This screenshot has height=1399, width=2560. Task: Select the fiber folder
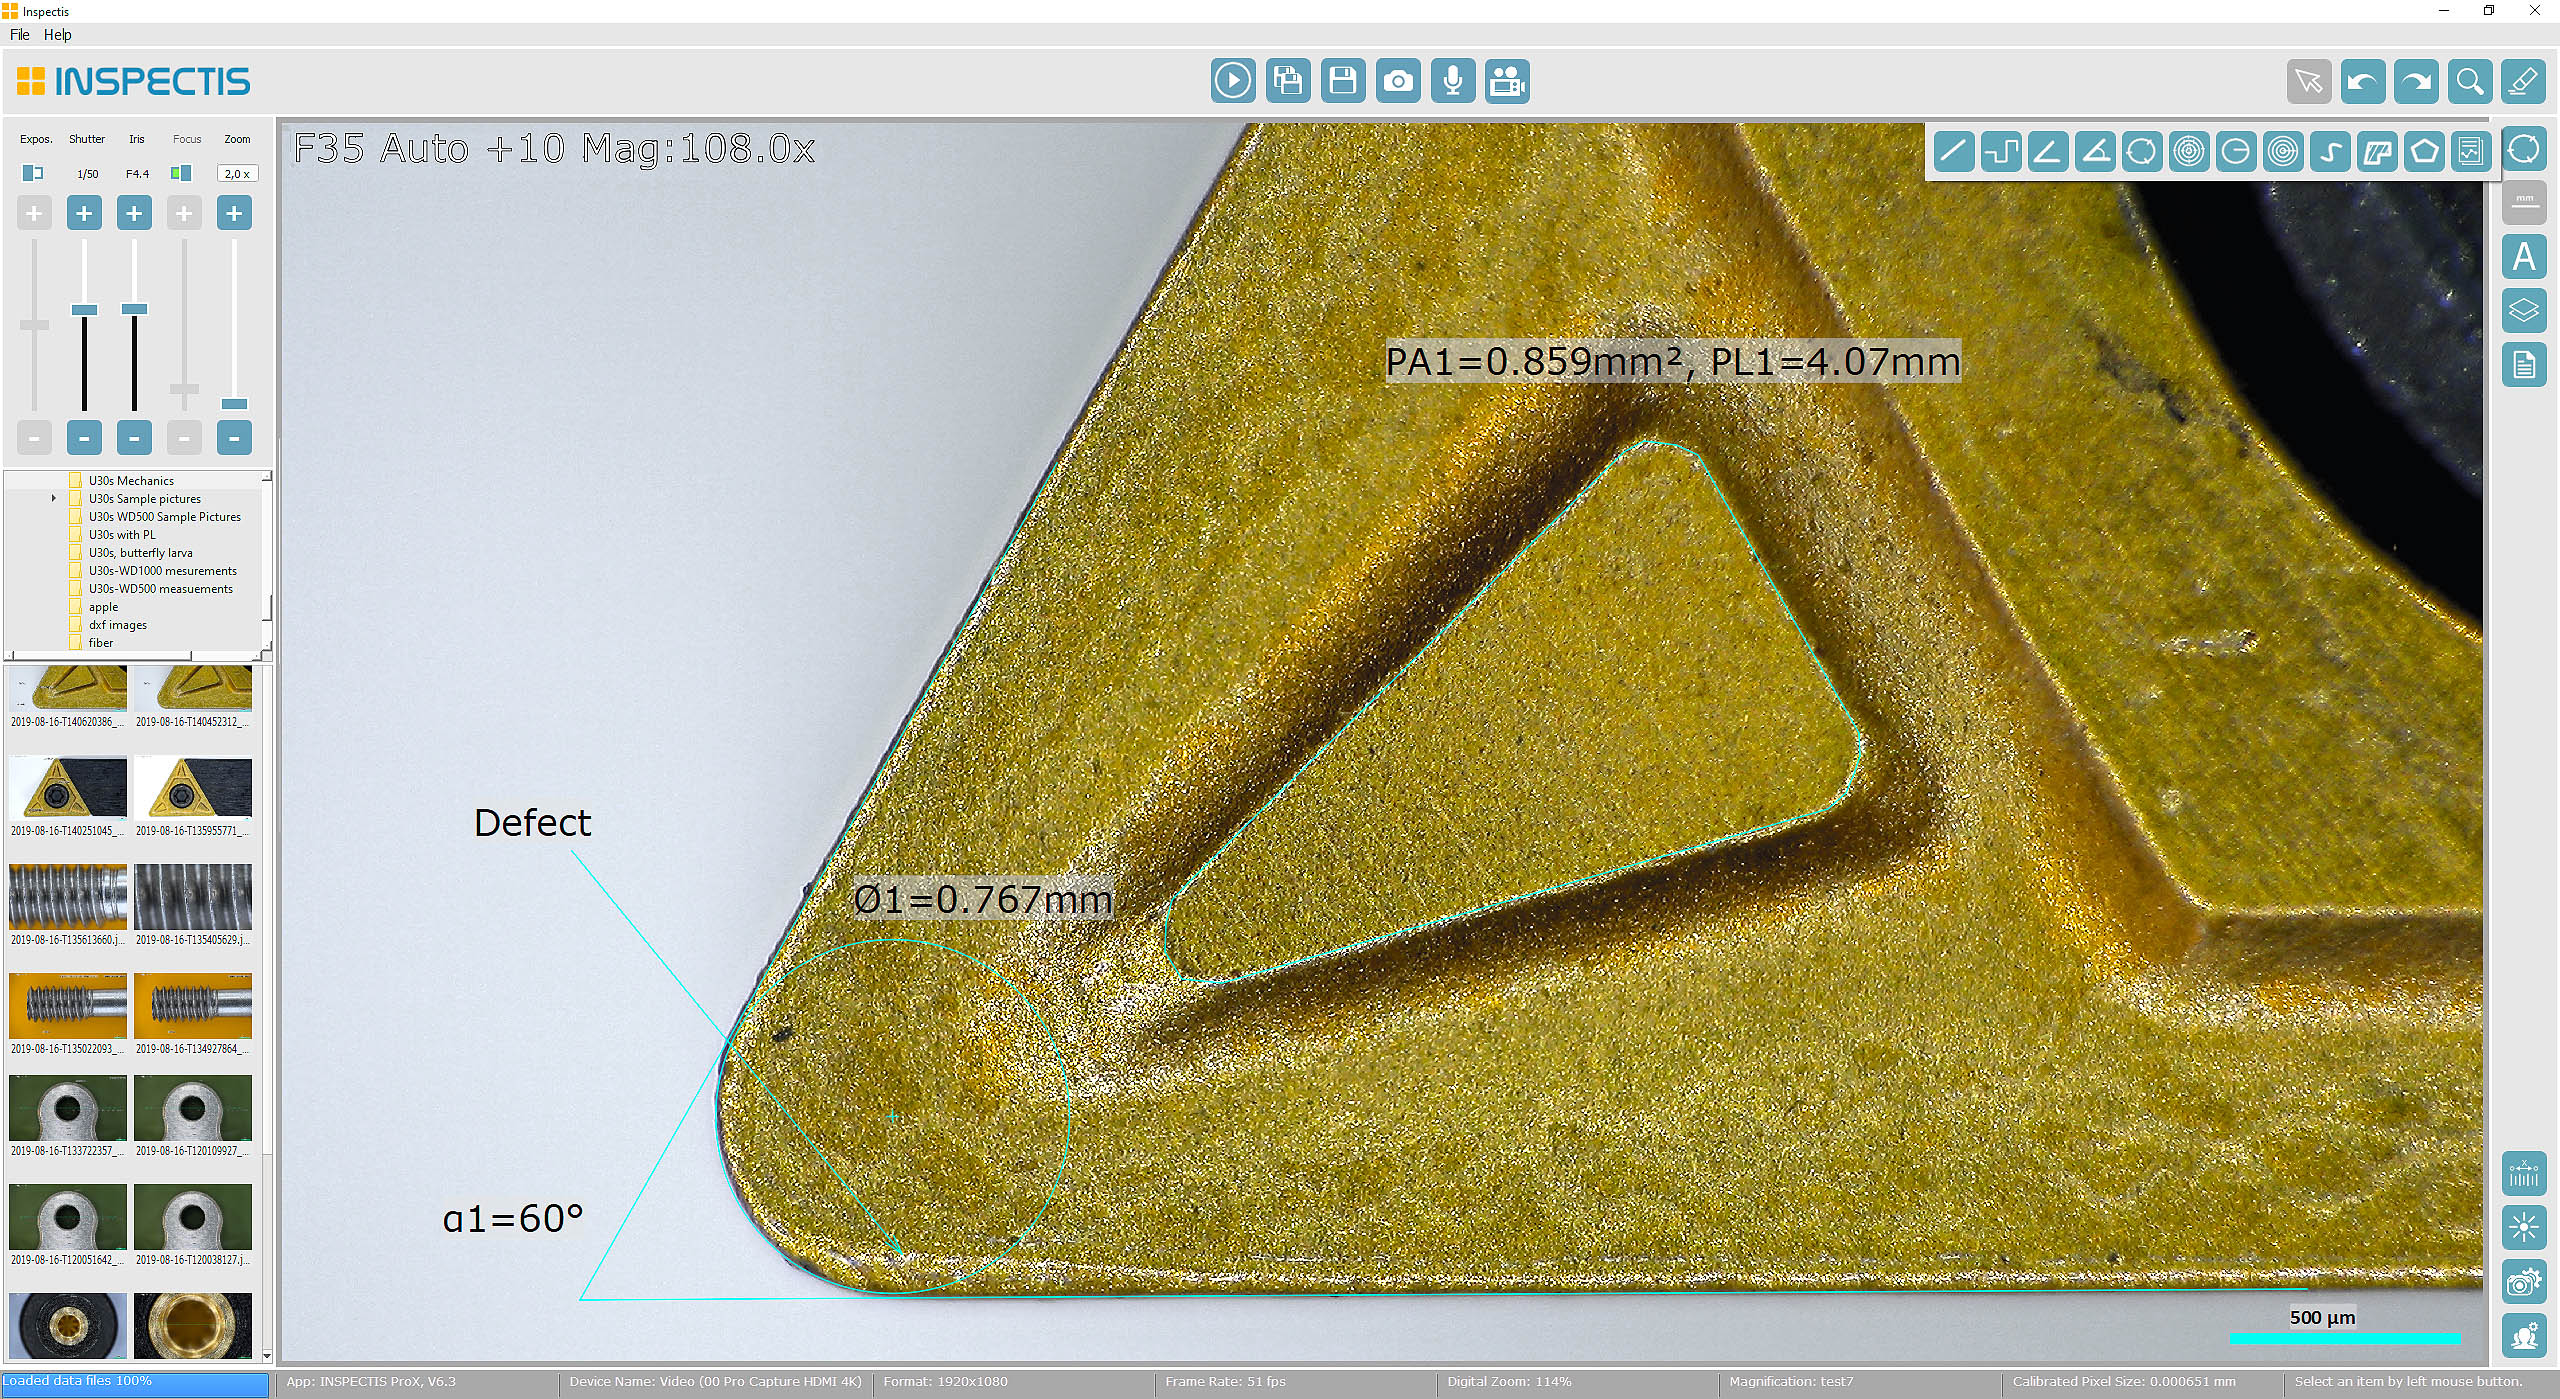pyautogui.click(x=101, y=643)
